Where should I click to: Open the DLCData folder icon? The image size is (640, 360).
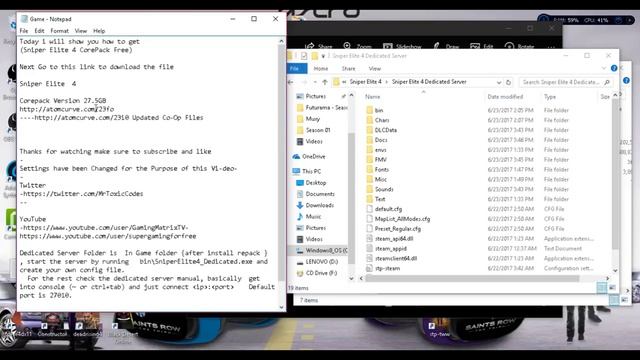pyautogui.click(x=369, y=130)
